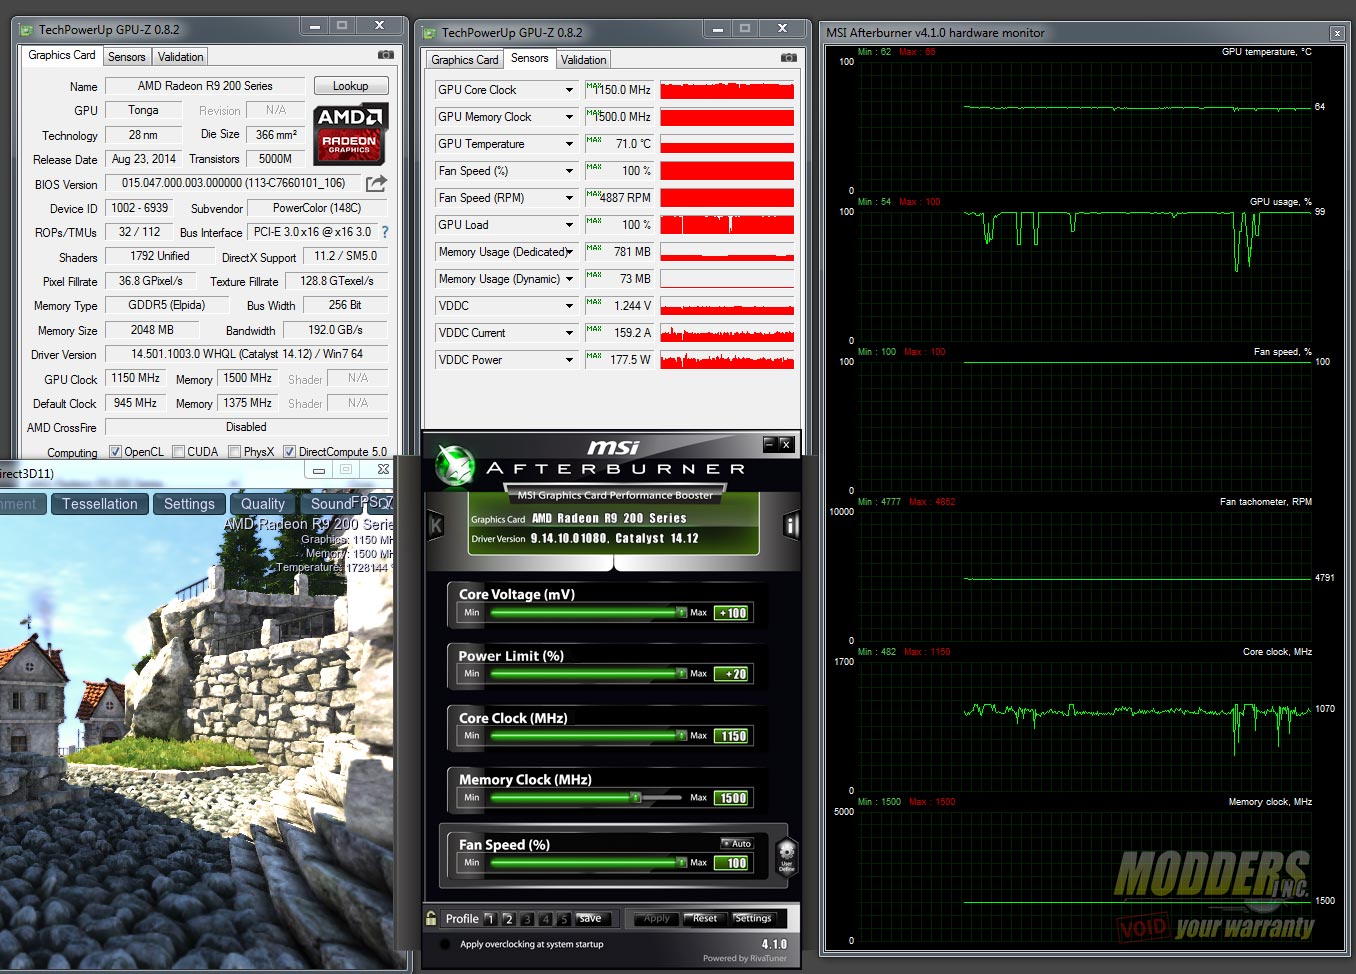Toggle the Fan Speed Auto button
The width and height of the screenshot is (1356, 974).
[737, 844]
